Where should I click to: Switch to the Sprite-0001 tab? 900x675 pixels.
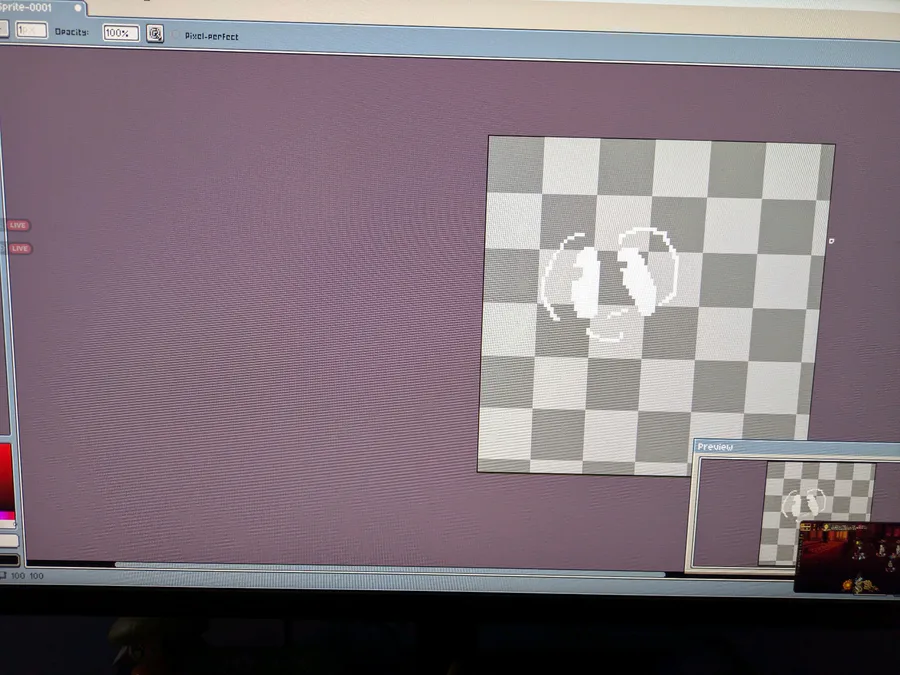point(36,7)
